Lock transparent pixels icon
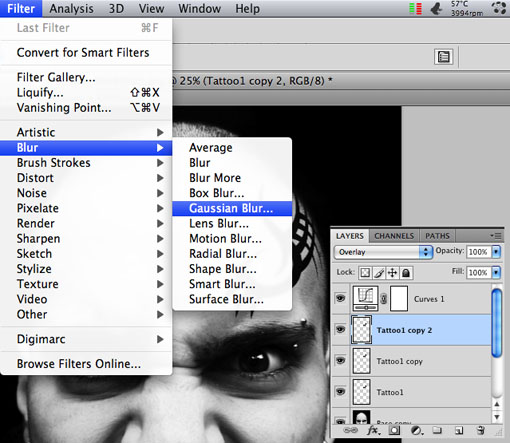Viewport: 510px width, 443px height. (365, 273)
